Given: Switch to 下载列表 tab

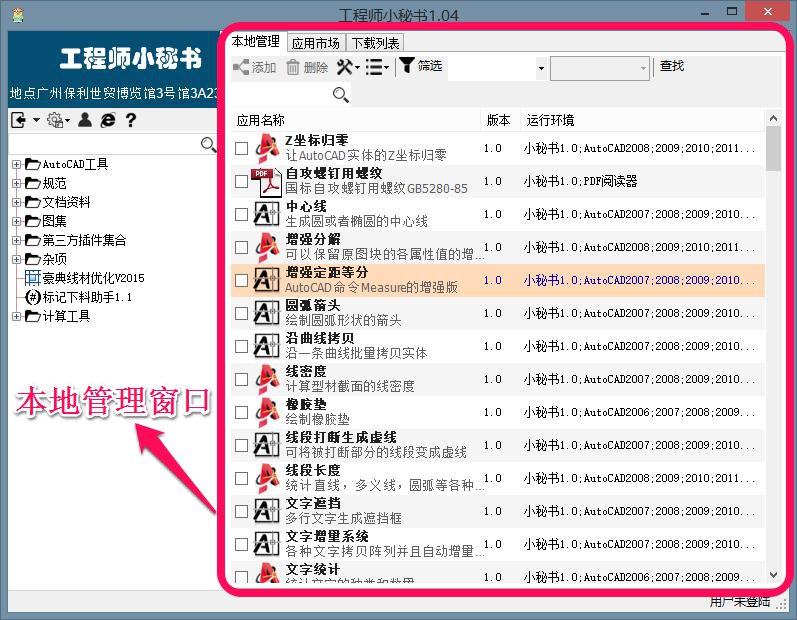Looking at the screenshot, I should pos(376,43).
